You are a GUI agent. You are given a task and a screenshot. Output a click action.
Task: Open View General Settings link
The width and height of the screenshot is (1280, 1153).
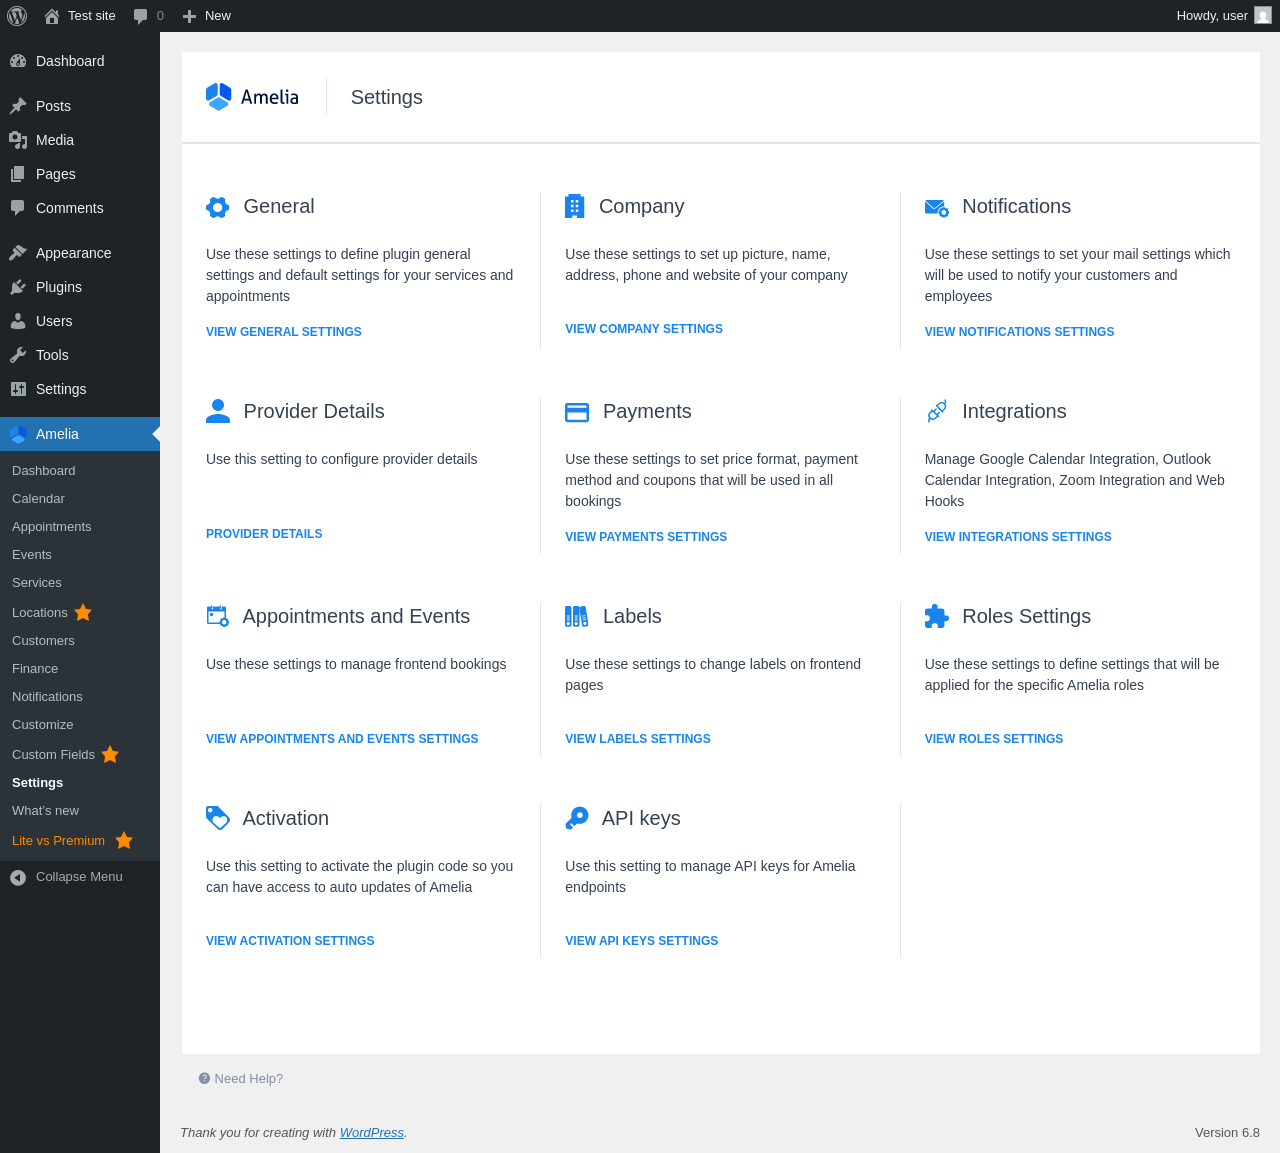[x=284, y=332]
